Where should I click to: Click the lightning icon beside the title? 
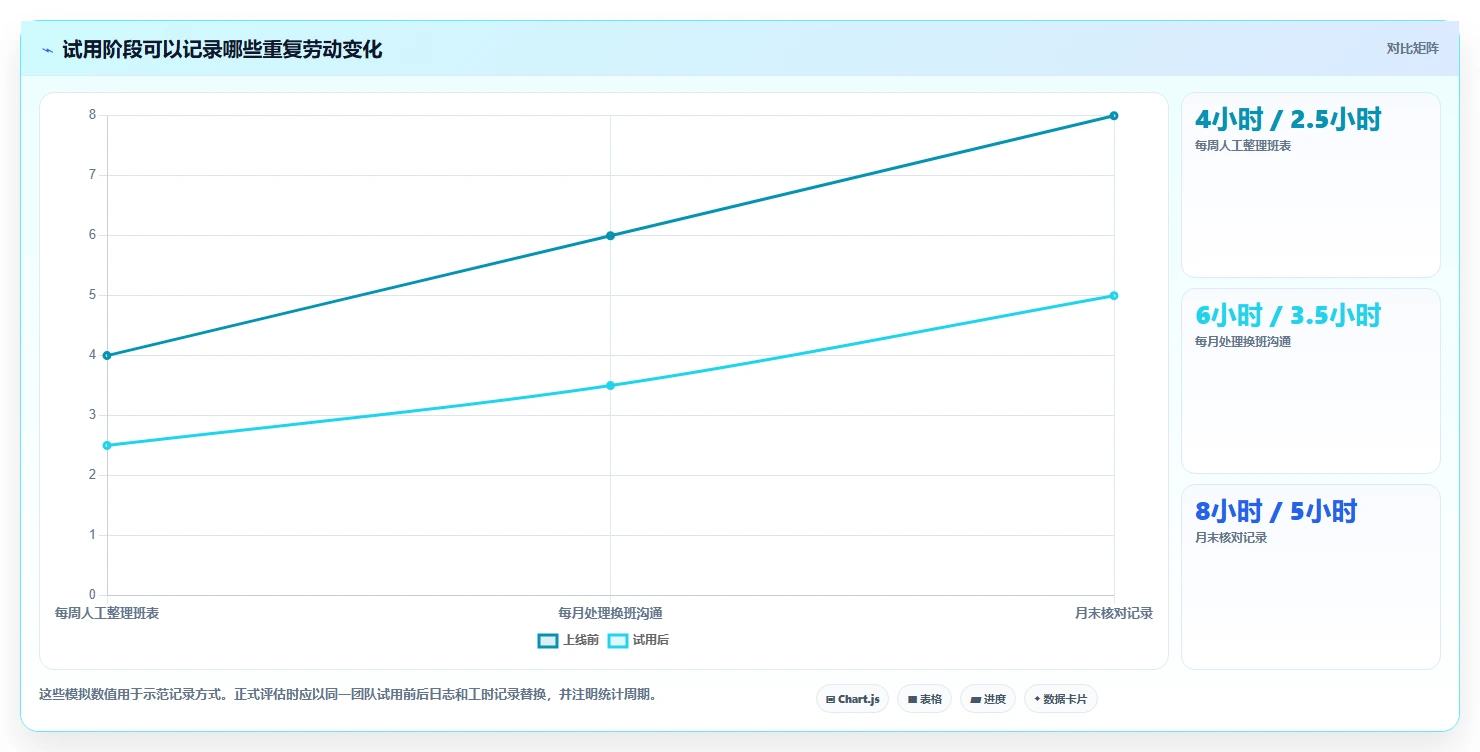click(x=47, y=50)
